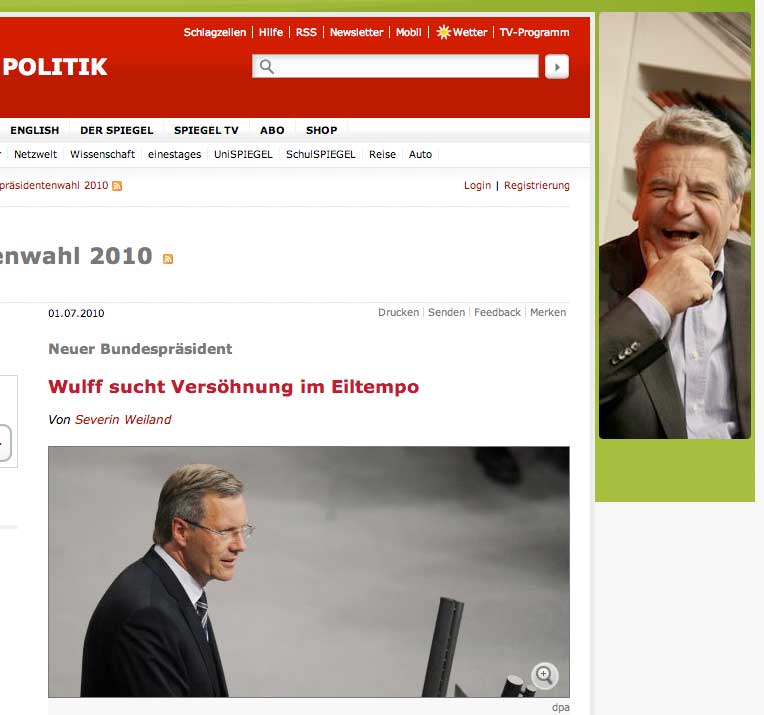
Task: Open the Wetter sun icon link
Action: tap(443, 32)
